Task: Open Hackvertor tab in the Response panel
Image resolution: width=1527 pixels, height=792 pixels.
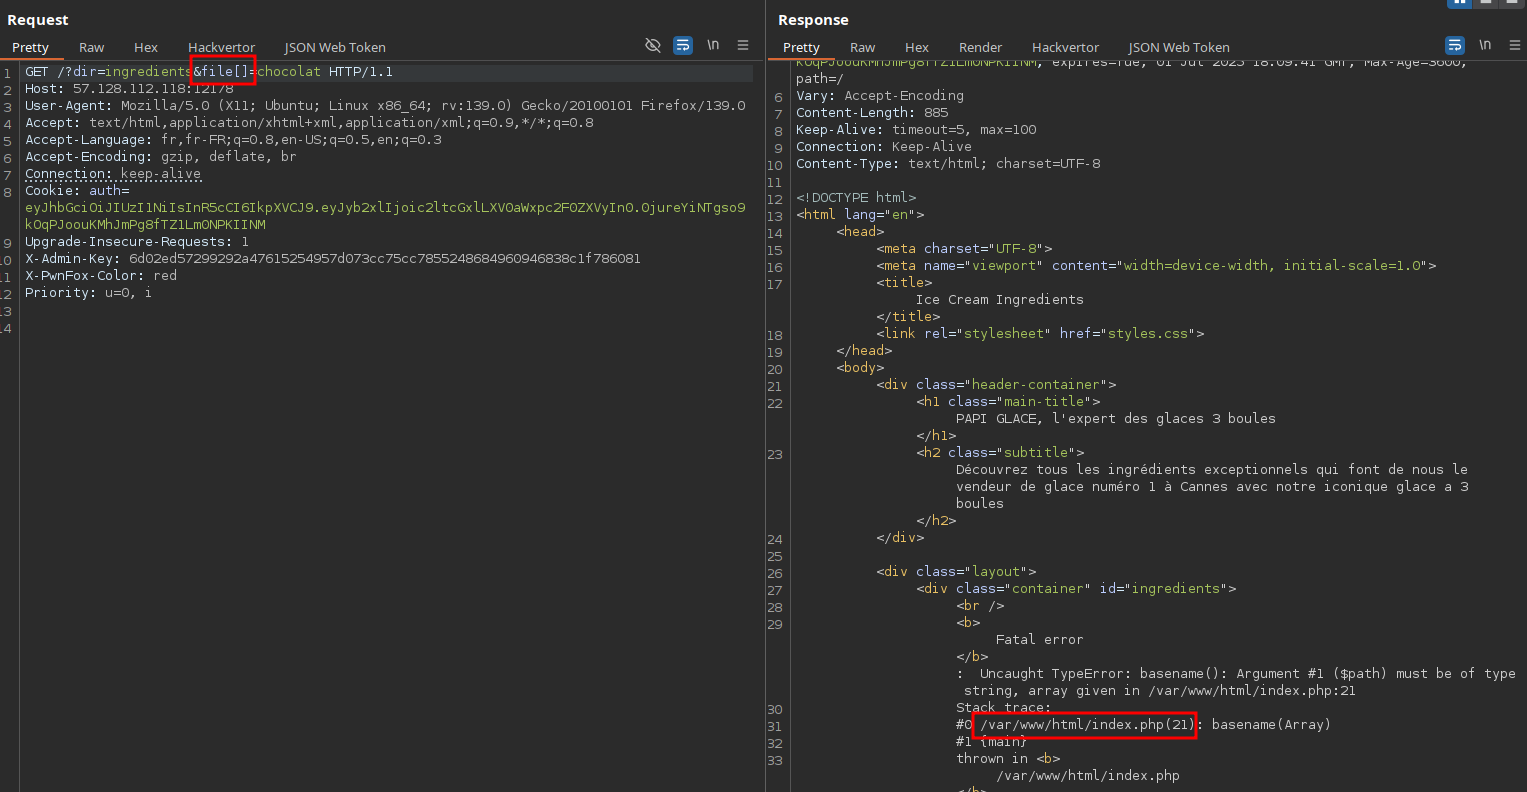Action: point(1065,47)
